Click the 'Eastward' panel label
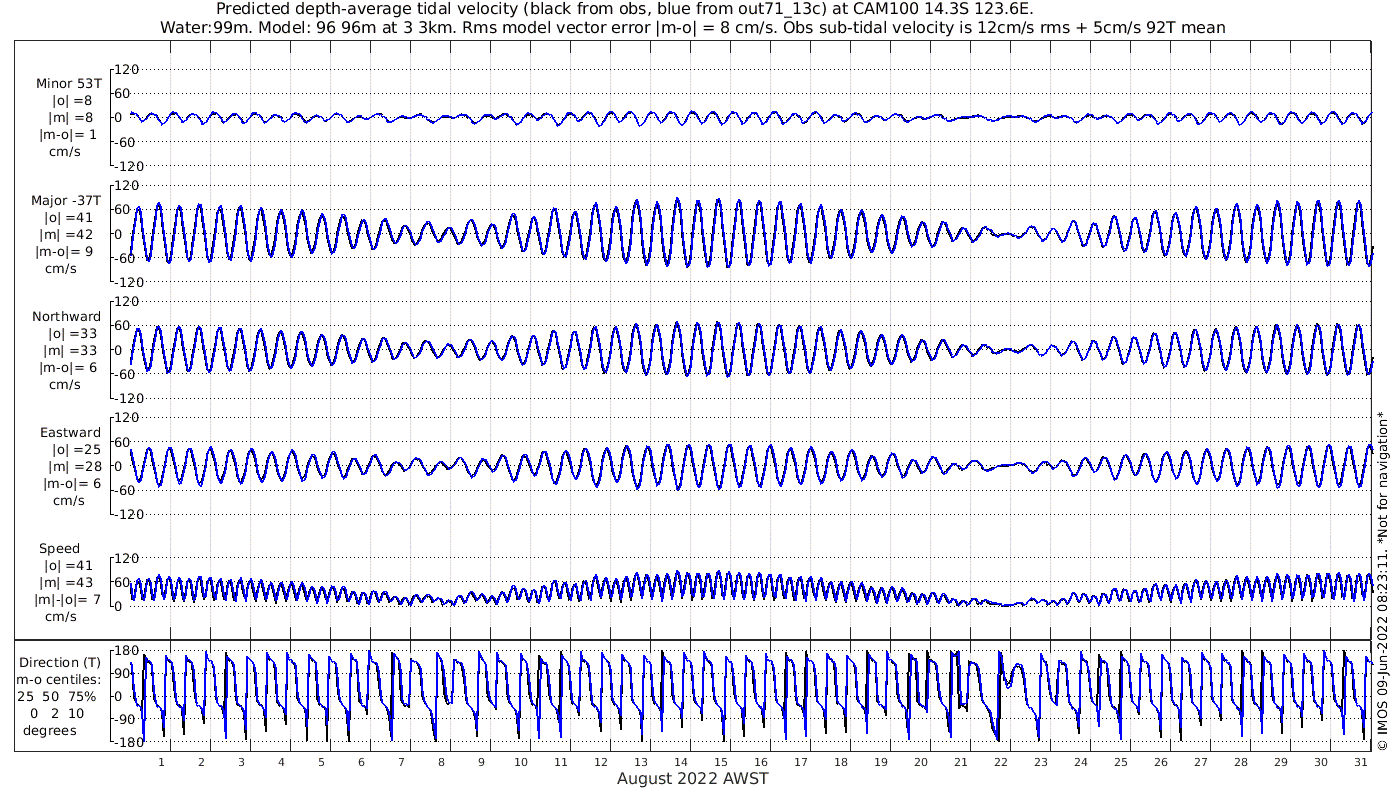Viewport: 1400px width, 800px height. pyautogui.click(x=70, y=433)
